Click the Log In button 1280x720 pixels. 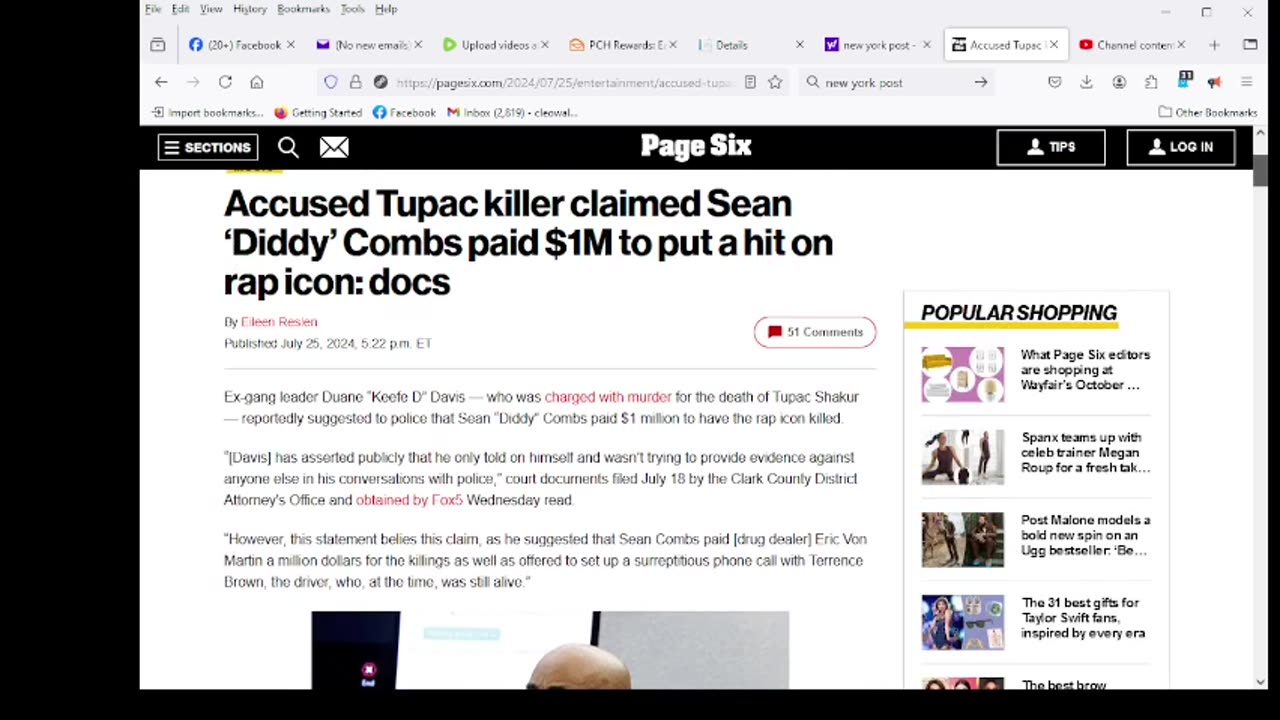tap(1181, 147)
